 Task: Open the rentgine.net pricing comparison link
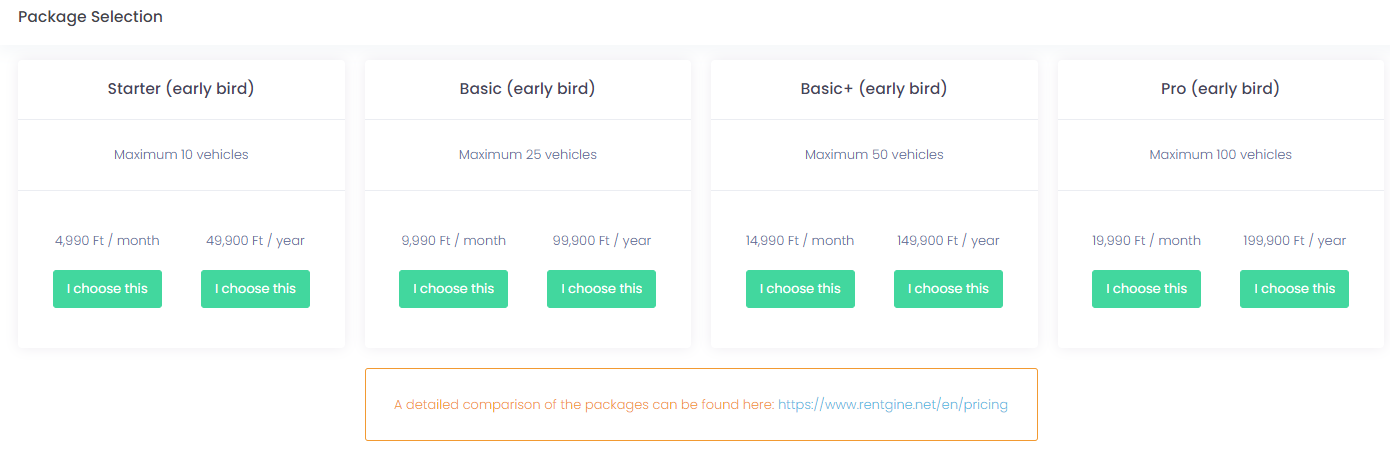click(x=893, y=405)
